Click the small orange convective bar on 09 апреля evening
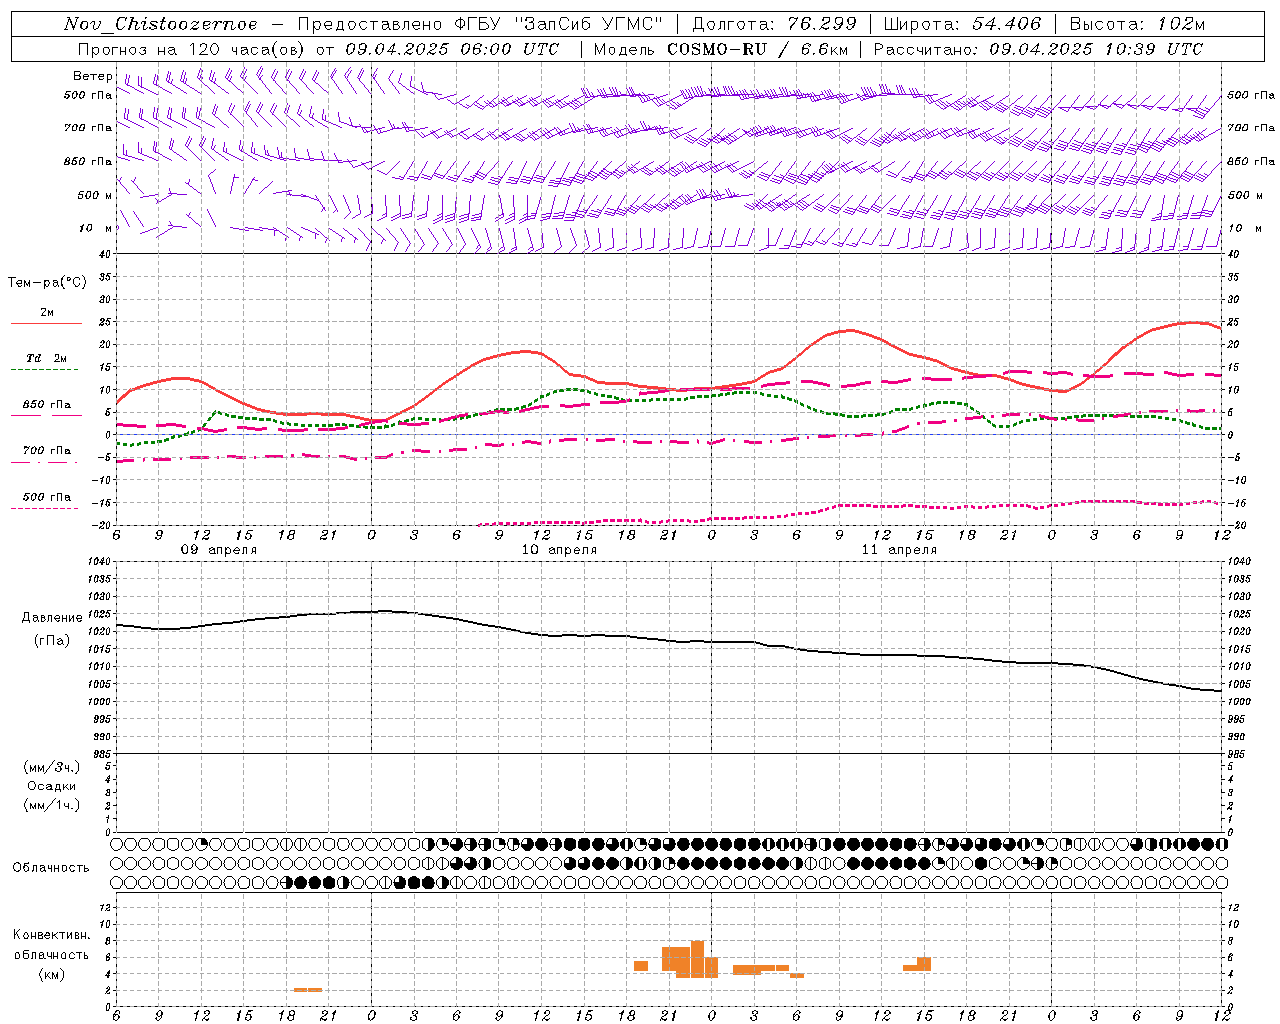Image resolution: width=1280 pixels, height=1024 pixels. click(307, 990)
